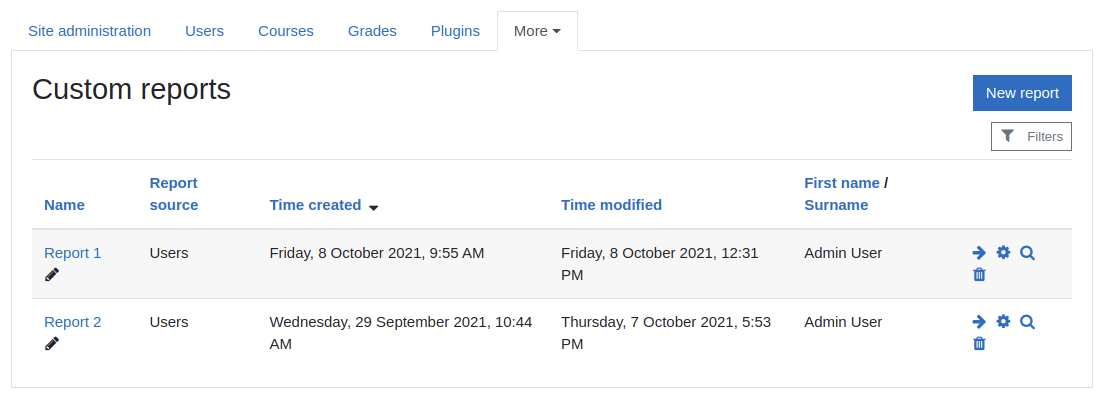Preview Report 2 with the magnifier icon
The image size is (1102, 396).
(x=1028, y=322)
